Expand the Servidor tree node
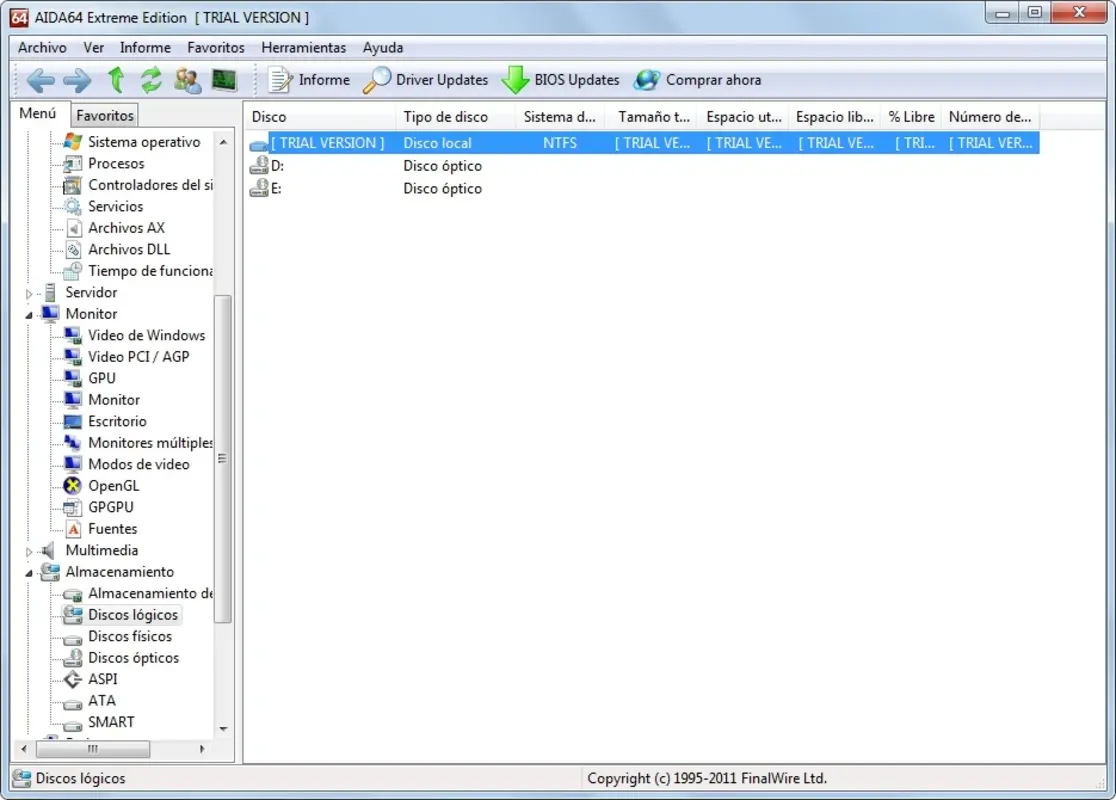The width and height of the screenshot is (1116, 800). click(x=27, y=292)
